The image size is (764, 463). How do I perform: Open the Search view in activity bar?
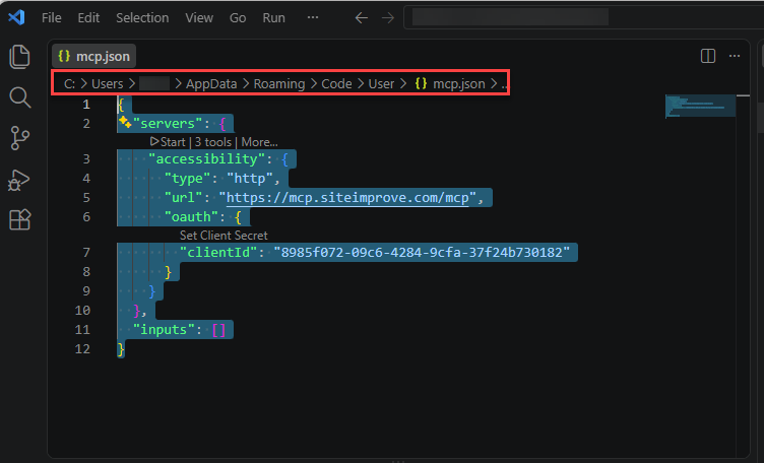pyautogui.click(x=19, y=97)
